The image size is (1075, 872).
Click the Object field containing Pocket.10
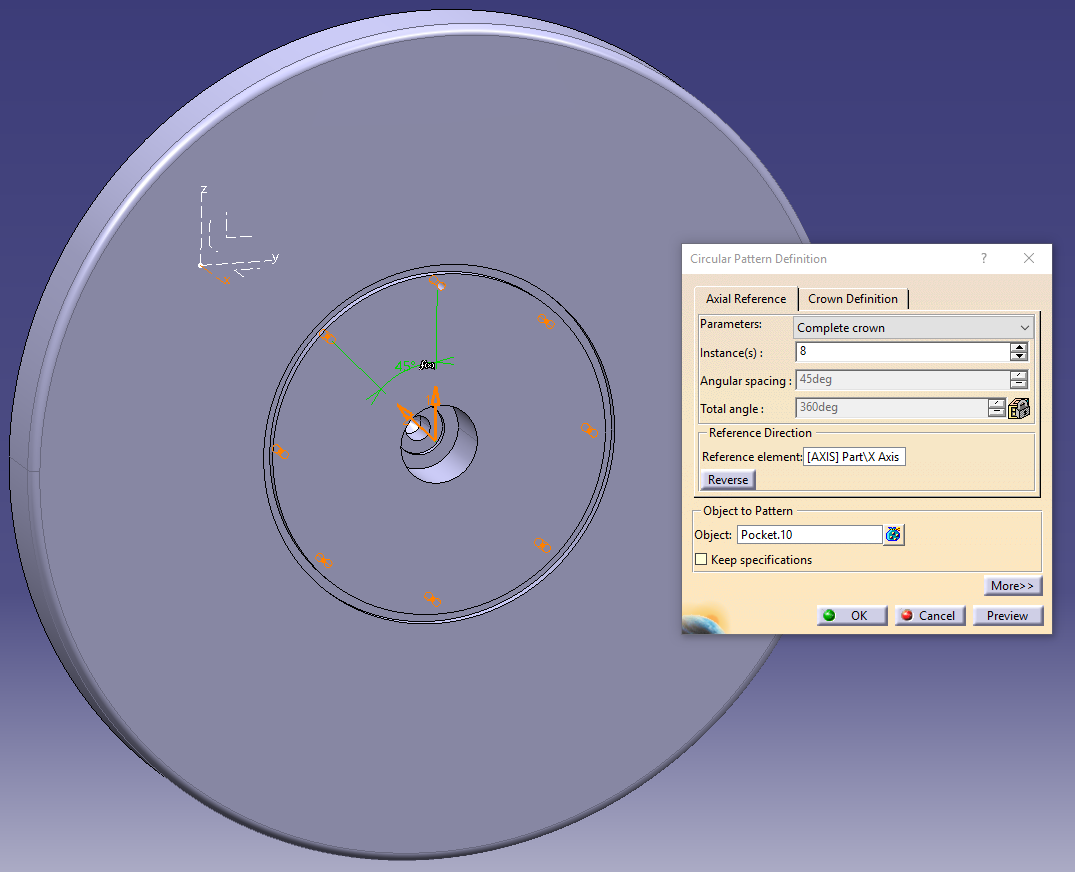(x=808, y=534)
